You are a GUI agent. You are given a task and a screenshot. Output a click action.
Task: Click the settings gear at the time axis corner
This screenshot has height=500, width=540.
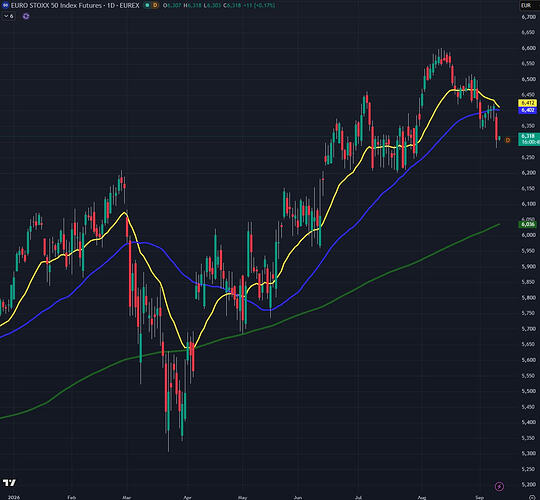(x=531, y=497)
